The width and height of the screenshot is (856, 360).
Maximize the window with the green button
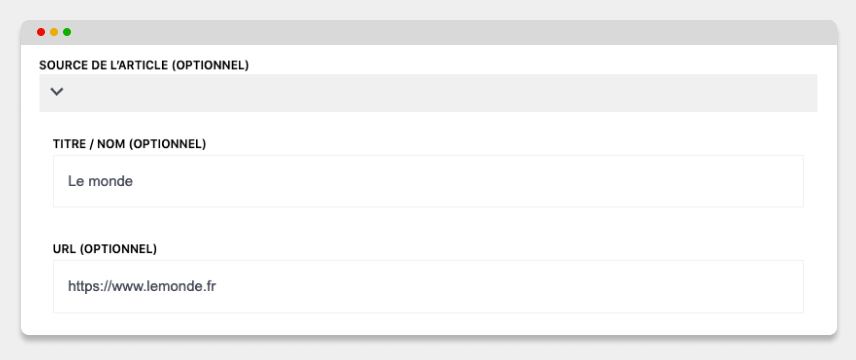tap(67, 32)
